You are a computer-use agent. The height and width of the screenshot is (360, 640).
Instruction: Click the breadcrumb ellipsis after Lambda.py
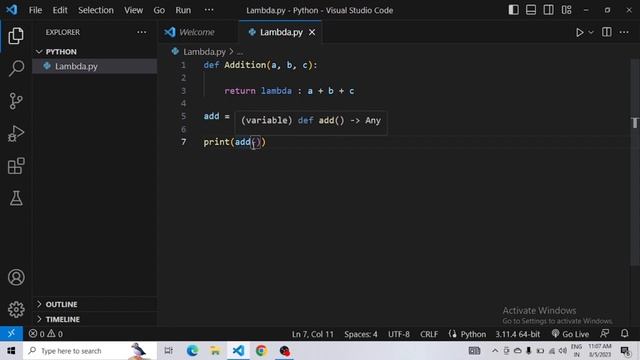coord(240,52)
